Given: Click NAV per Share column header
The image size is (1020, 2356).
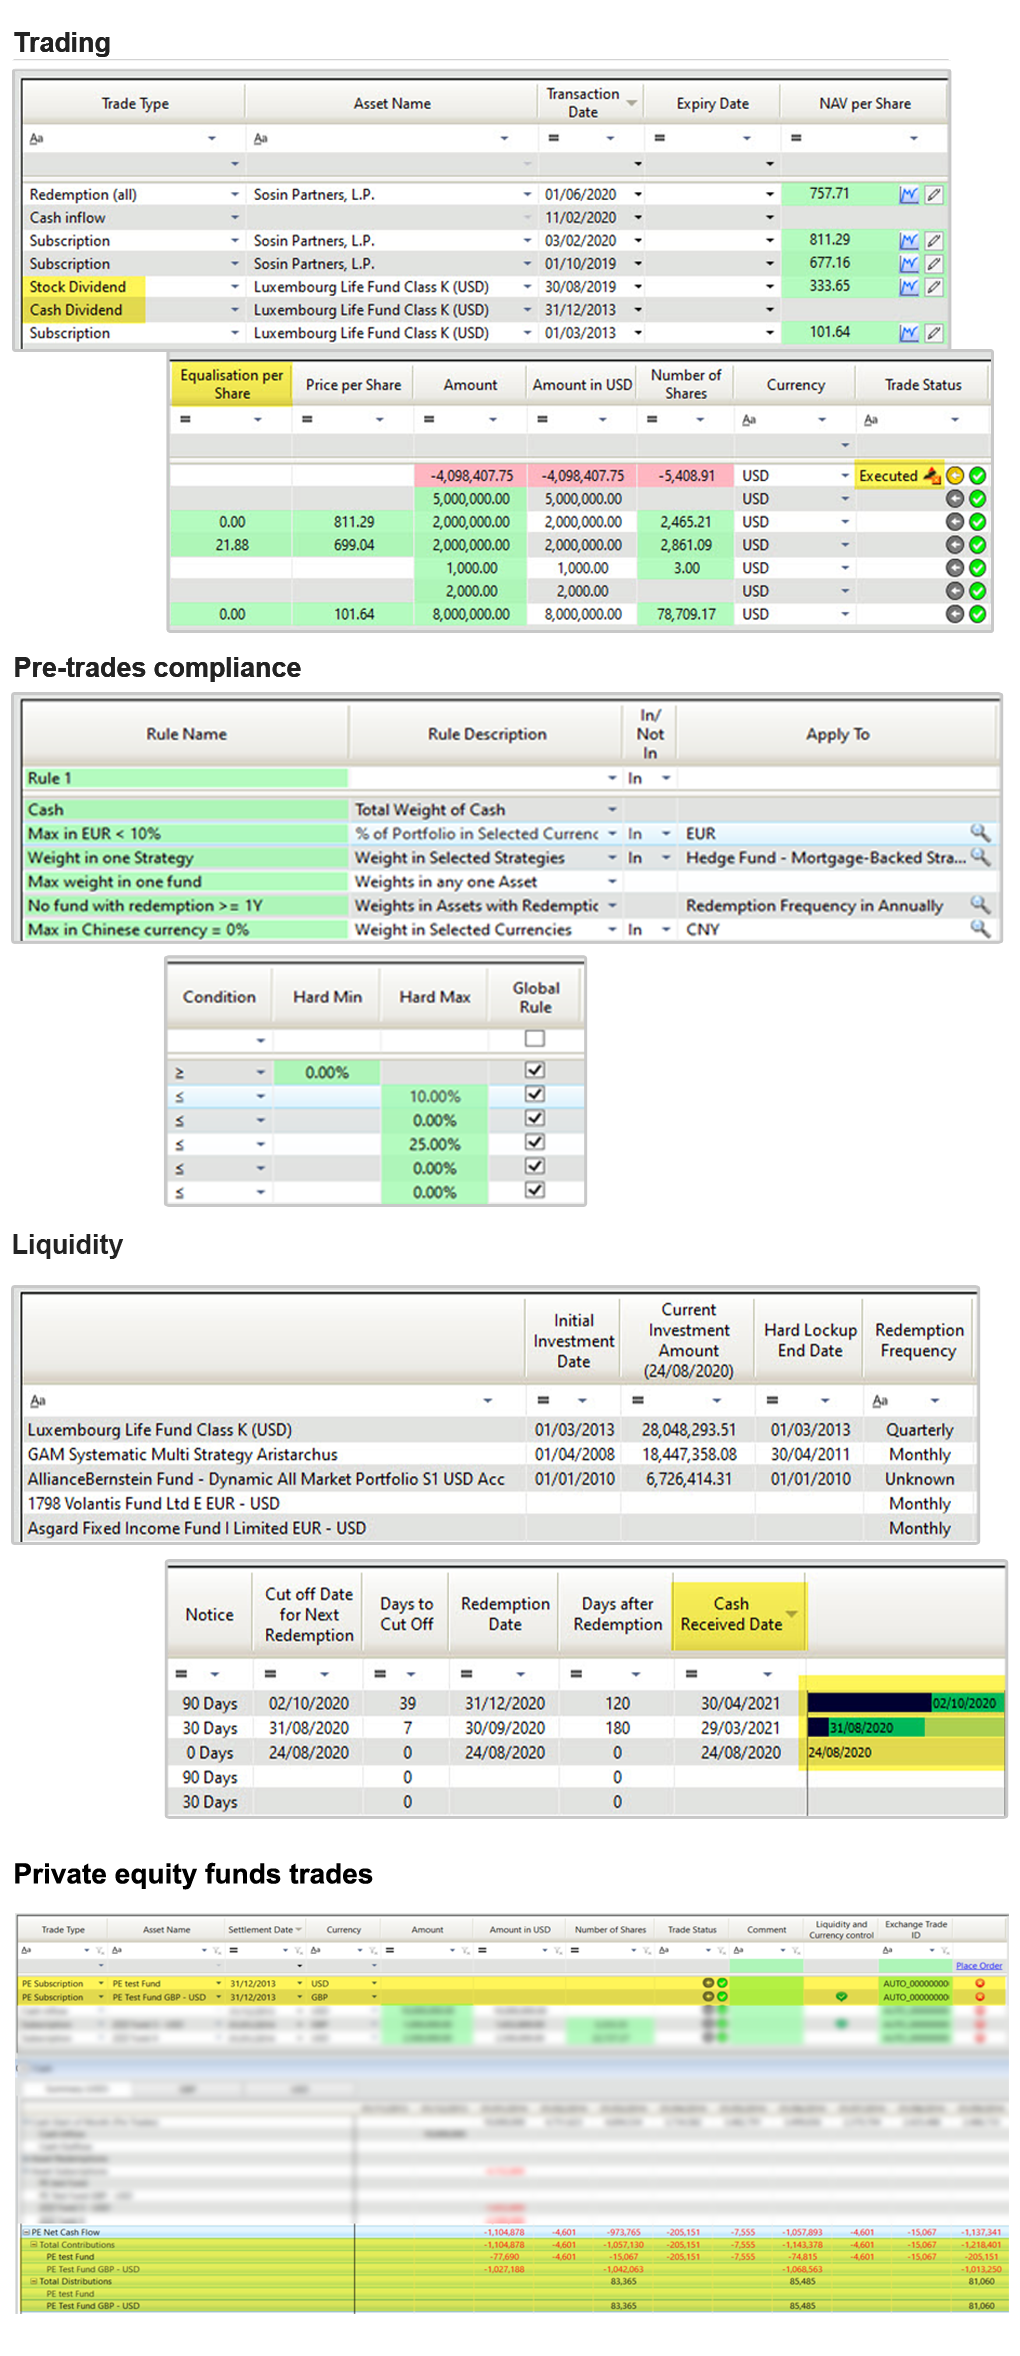Looking at the screenshot, I should pos(864,103).
